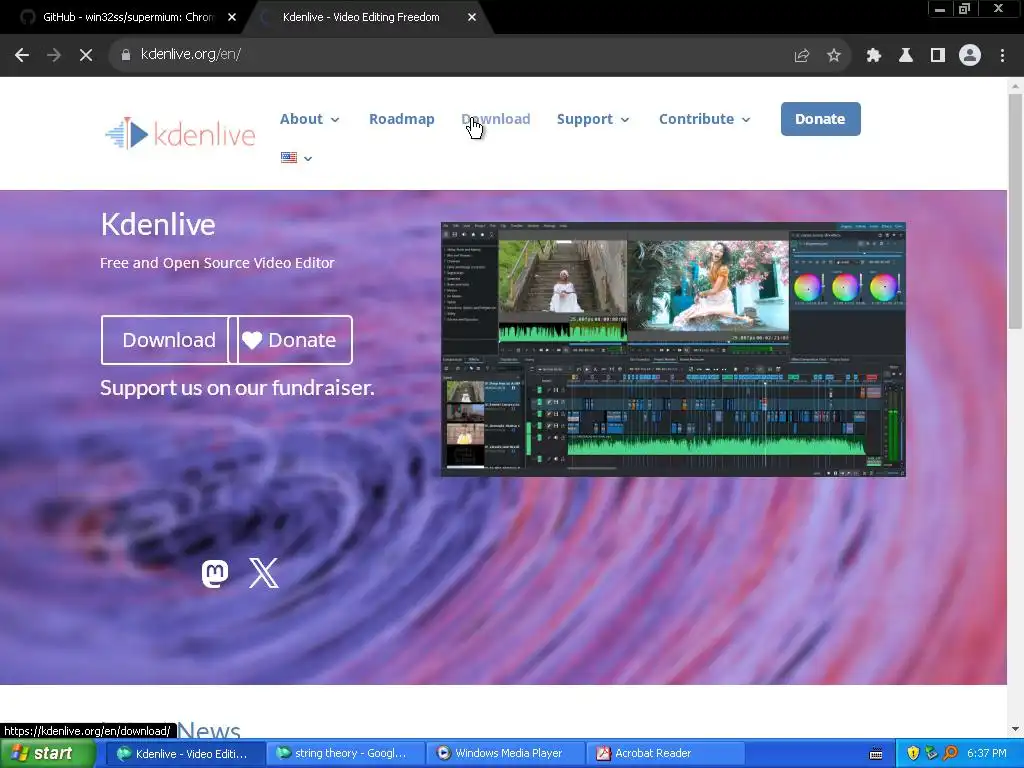Image resolution: width=1024 pixels, height=768 pixels.
Task: Open the Mastodon social icon
Action: (x=215, y=573)
